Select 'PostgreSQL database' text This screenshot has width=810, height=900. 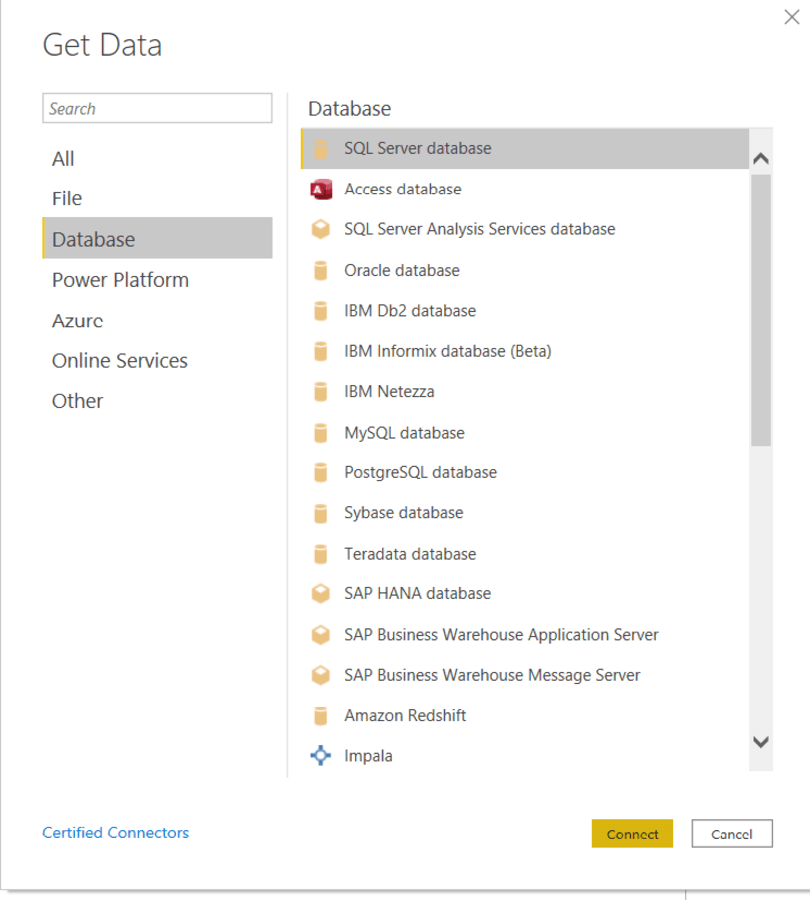420,472
